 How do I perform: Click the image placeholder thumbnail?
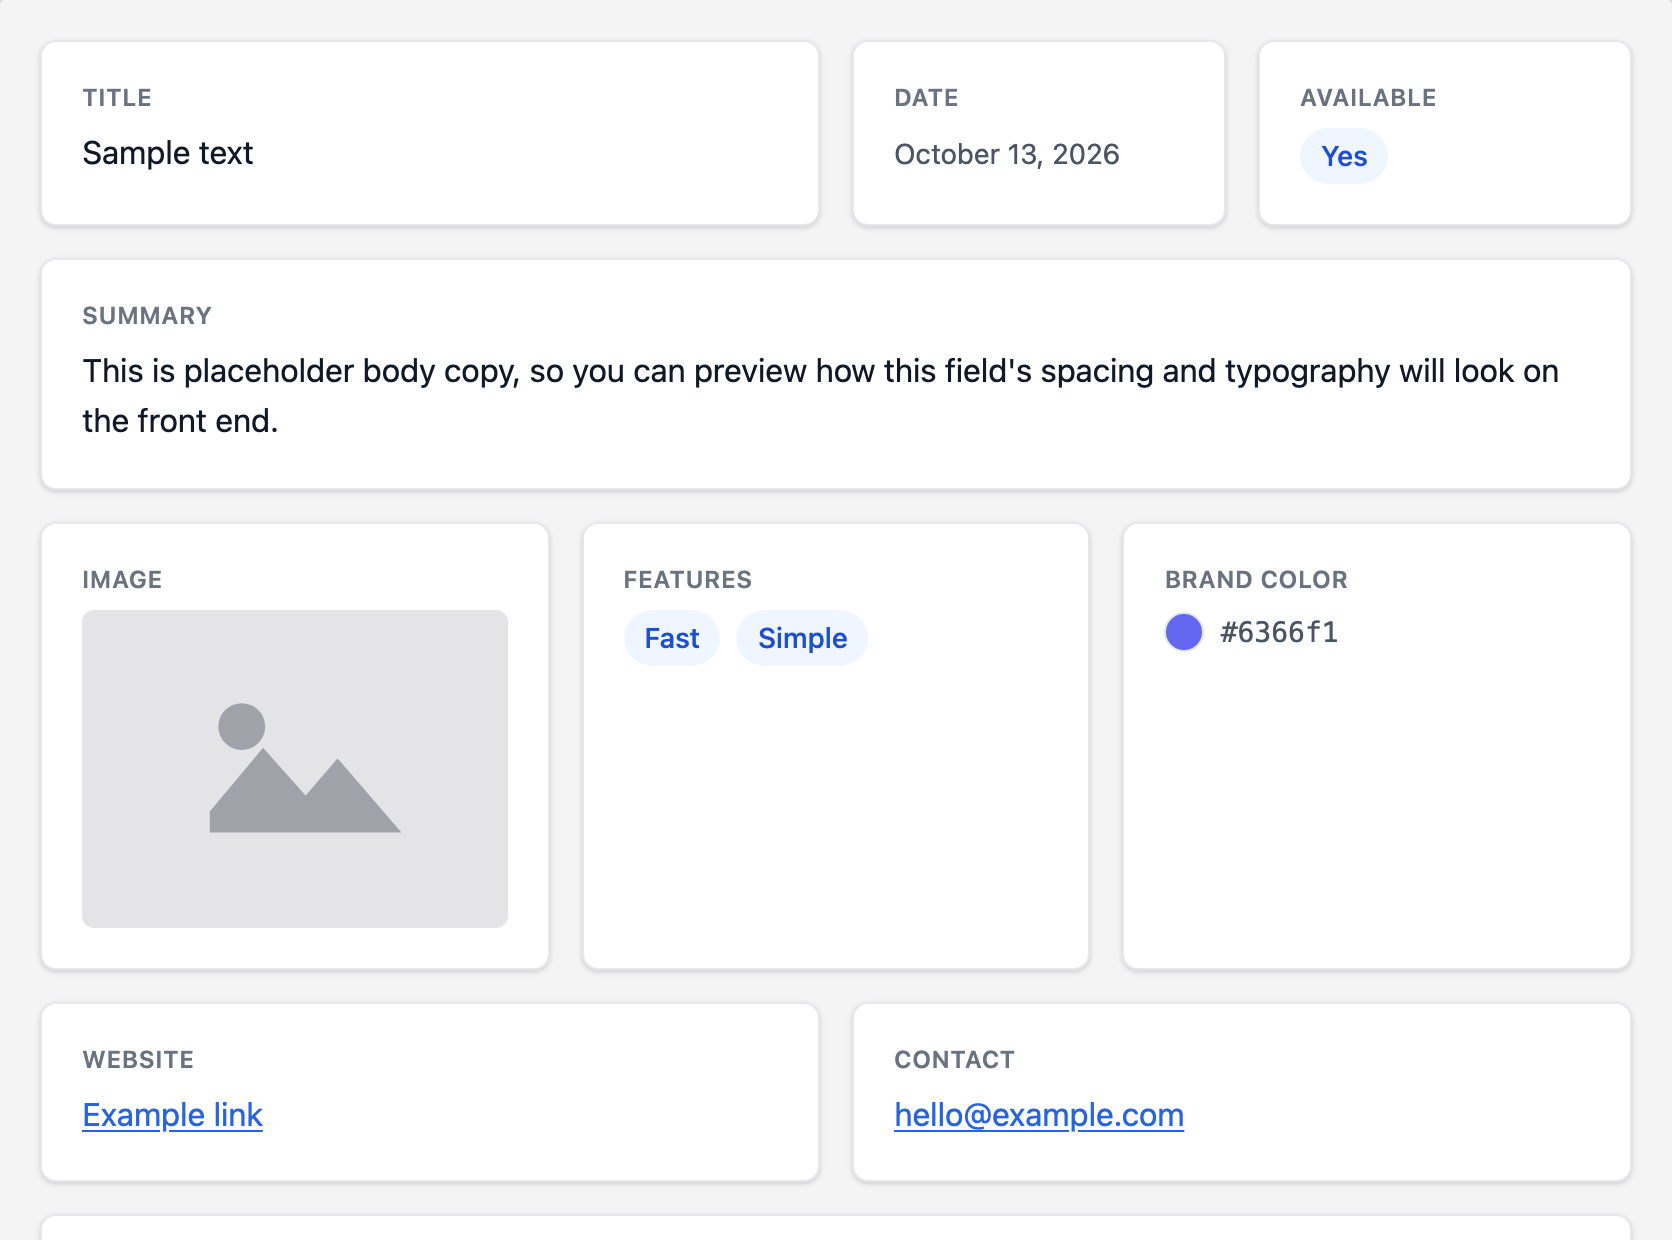(295, 769)
